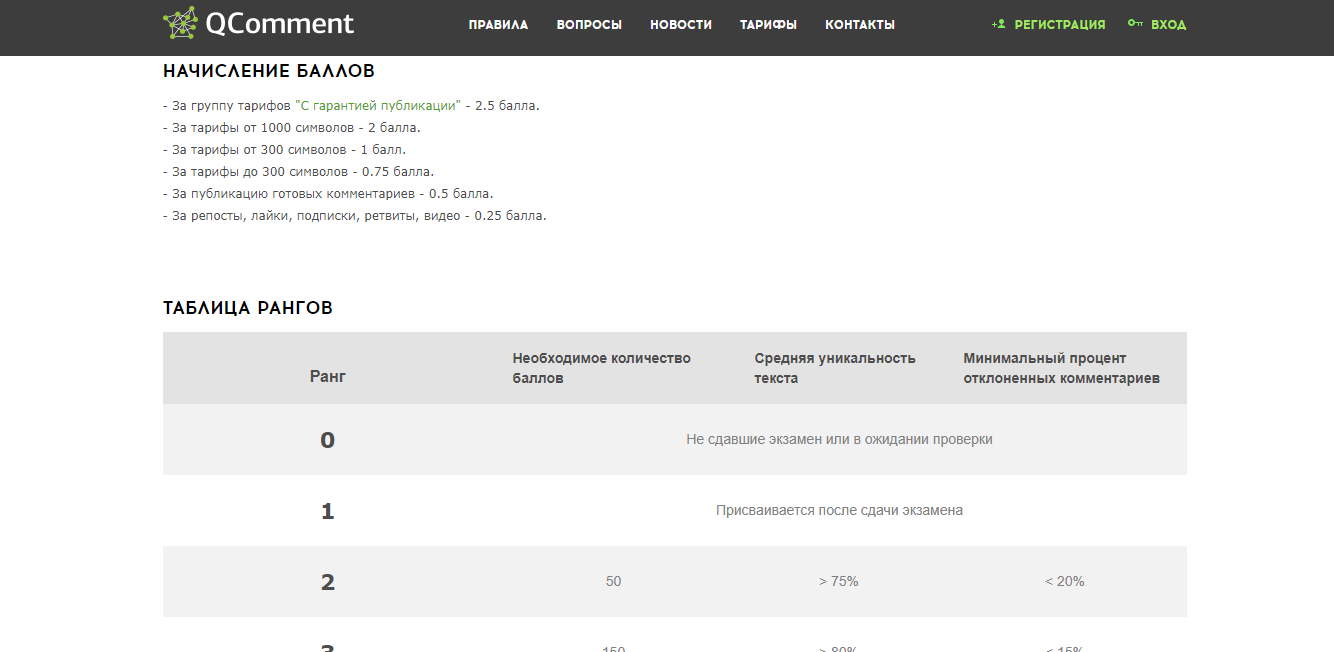This screenshot has height=652, width=1334.
Task: Click the "< 20%" rejected comments cell
Action: (1064, 581)
